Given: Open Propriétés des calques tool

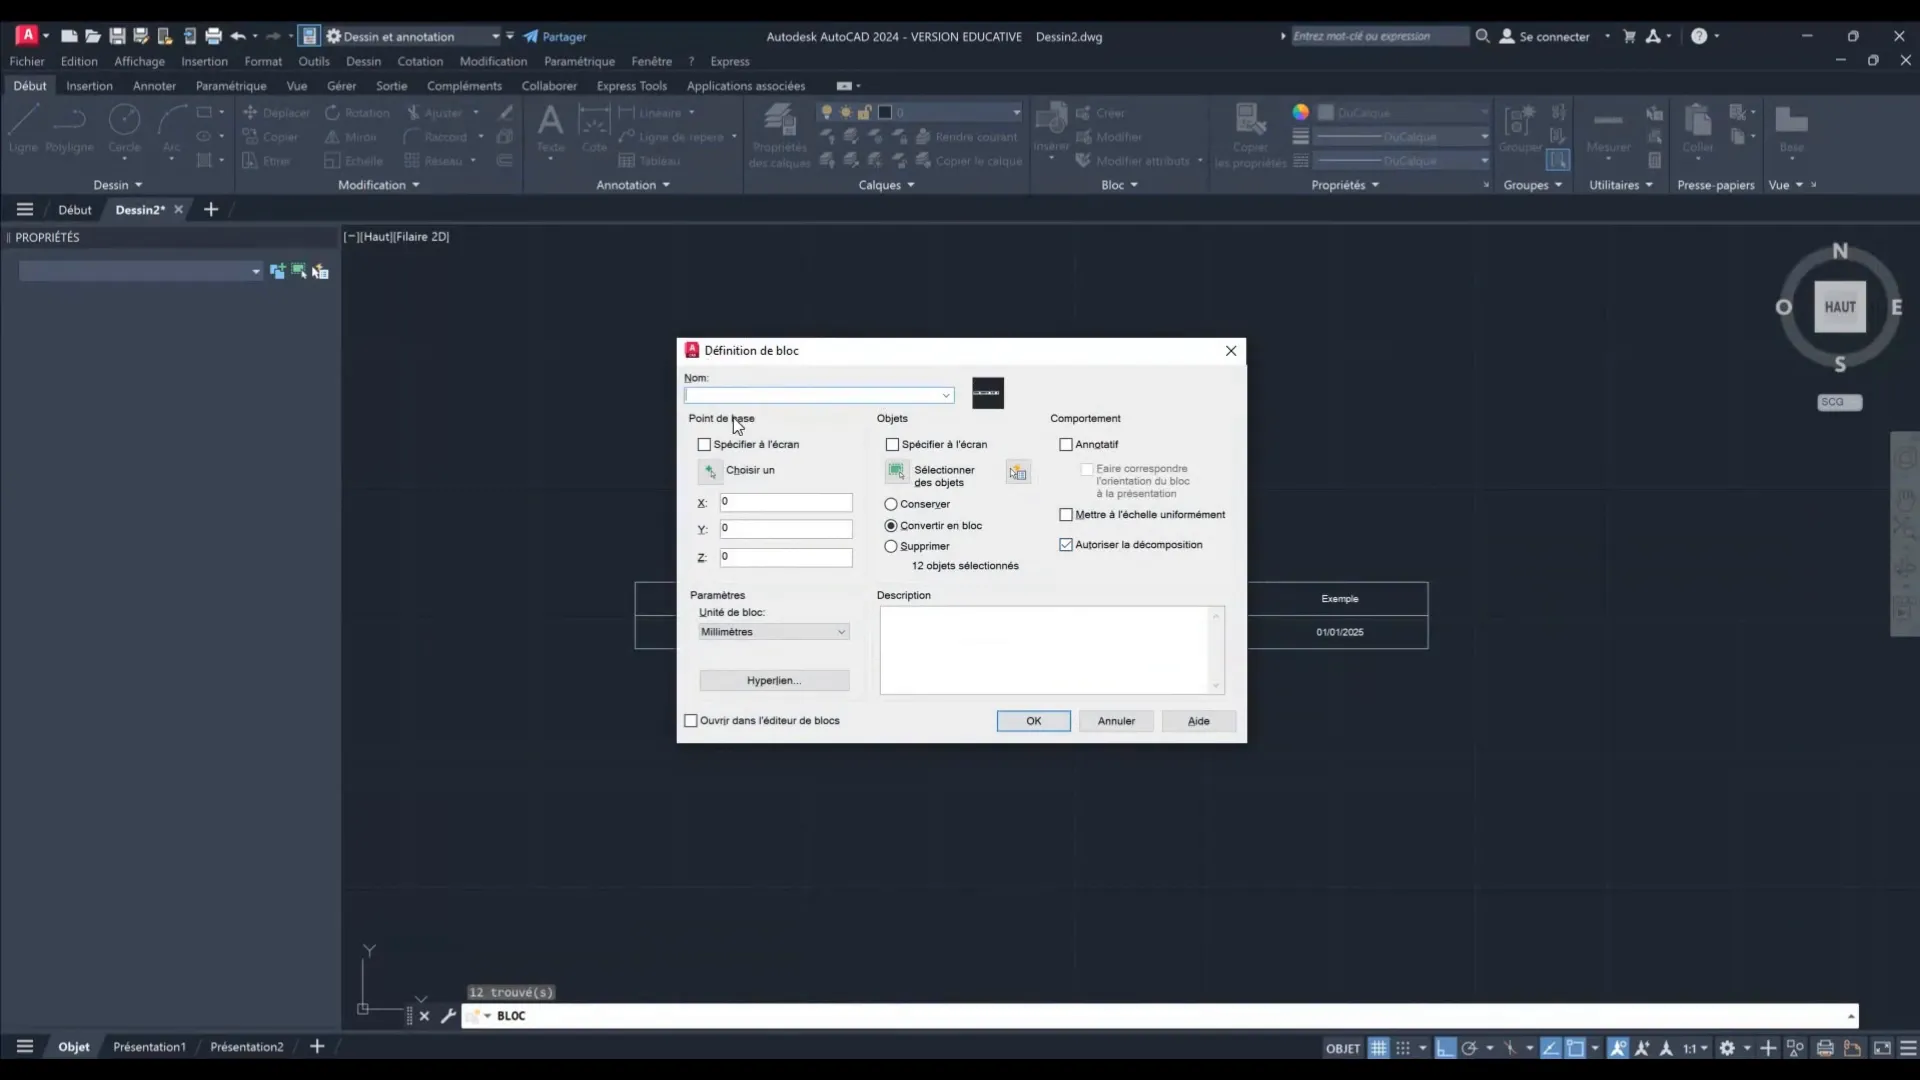Looking at the screenshot, I should [x=779, y=136].
